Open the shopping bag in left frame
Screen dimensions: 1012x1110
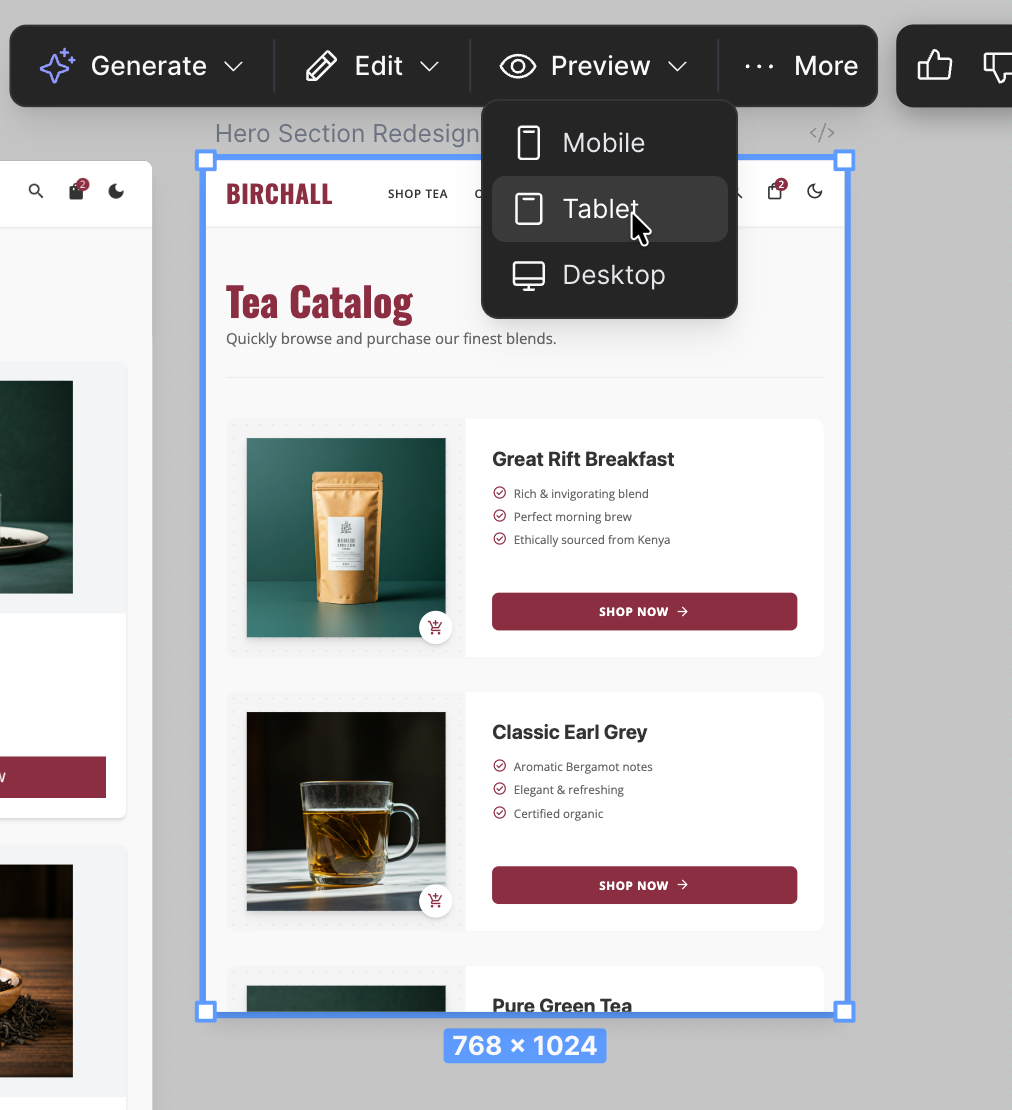click(76, 191)
